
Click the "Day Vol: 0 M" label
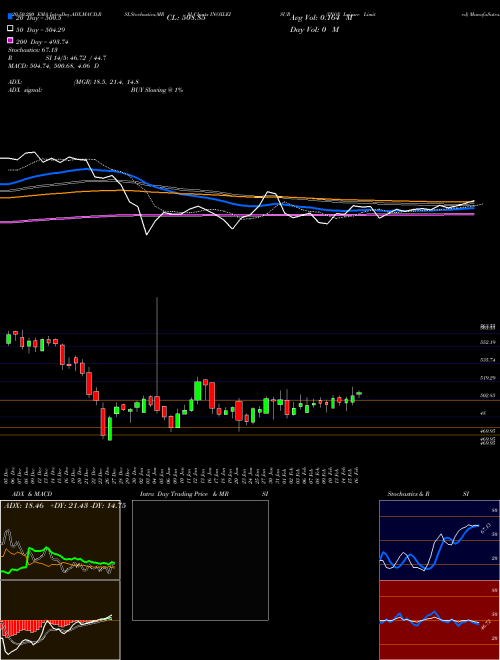314,30
